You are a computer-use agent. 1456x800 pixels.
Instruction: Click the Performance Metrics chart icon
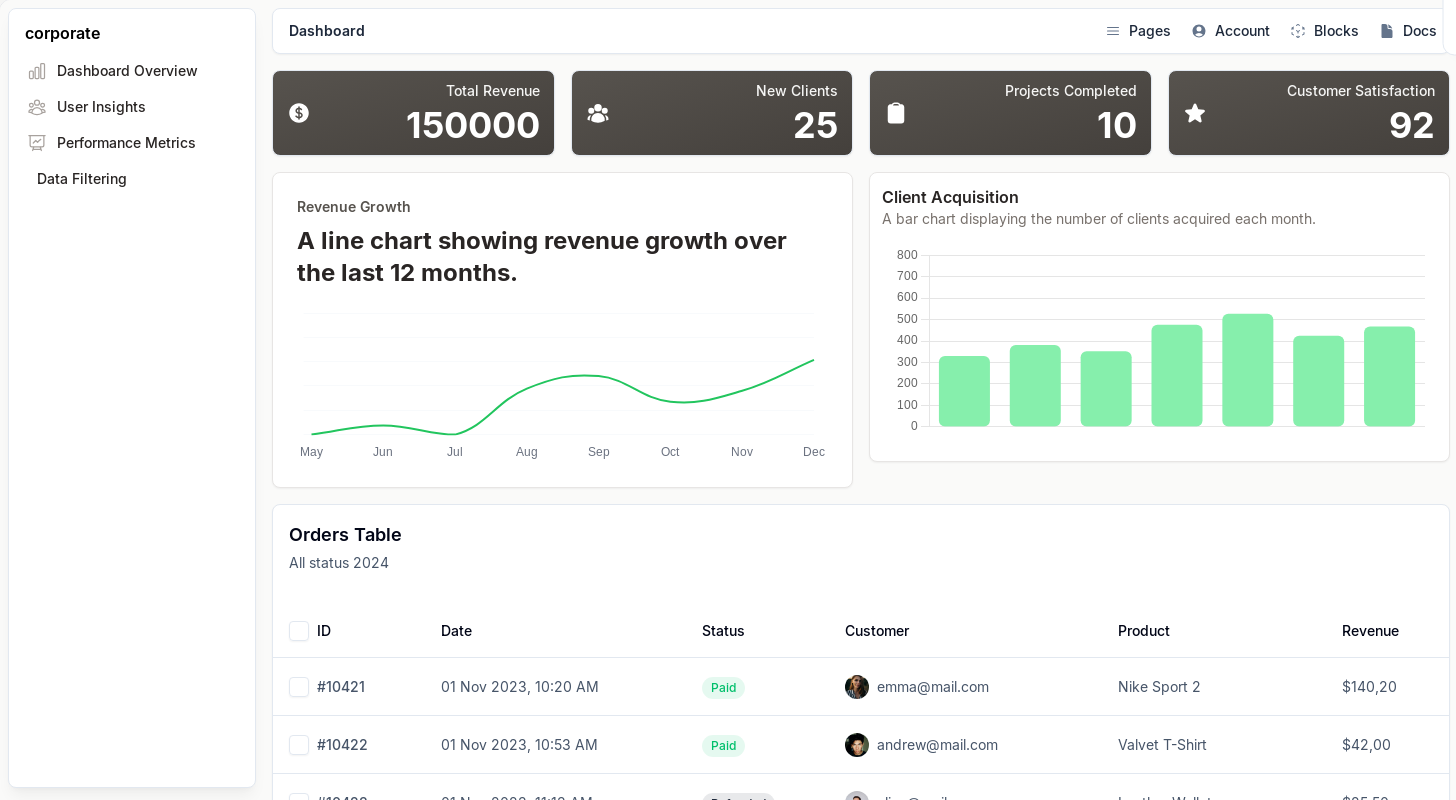tap(37, 143)
